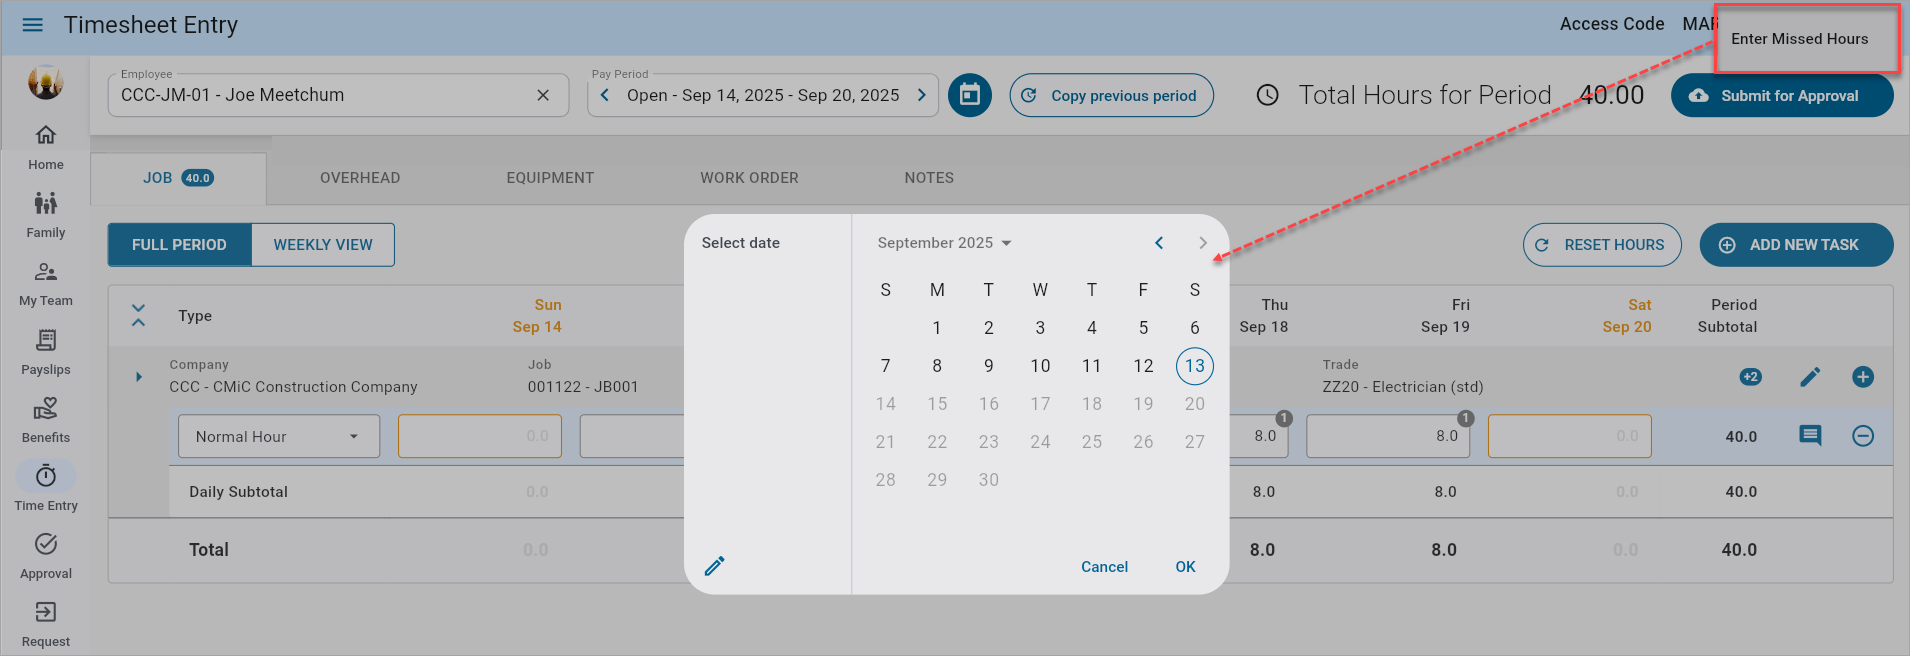Image resolution: width=1910 pixels, height=656 pixels.
Task: Select WEEKLY VIEW toggle
Action: pos(323,245)
